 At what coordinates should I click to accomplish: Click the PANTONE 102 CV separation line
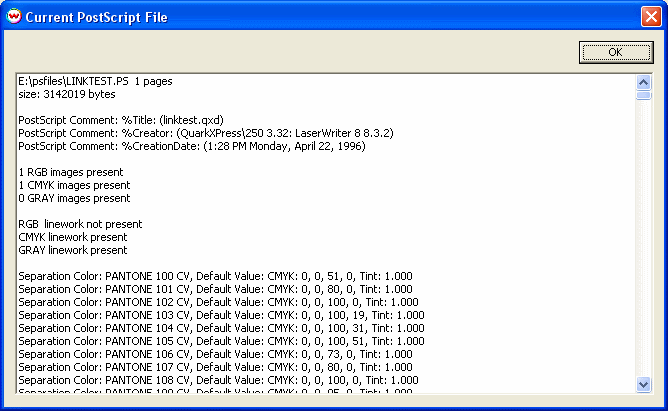click(218, 302)
